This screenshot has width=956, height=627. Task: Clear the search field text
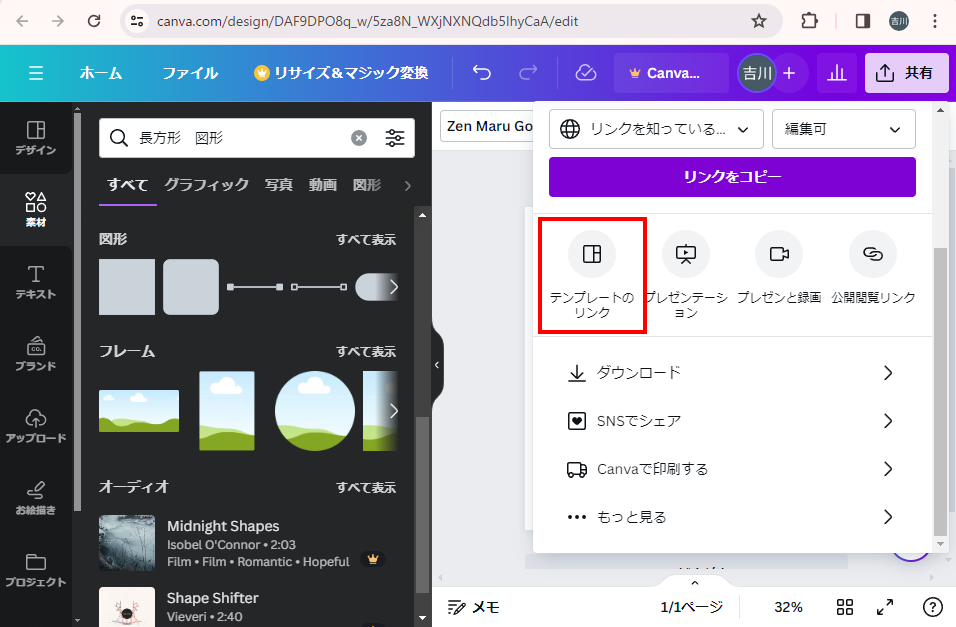pos(359,138)
